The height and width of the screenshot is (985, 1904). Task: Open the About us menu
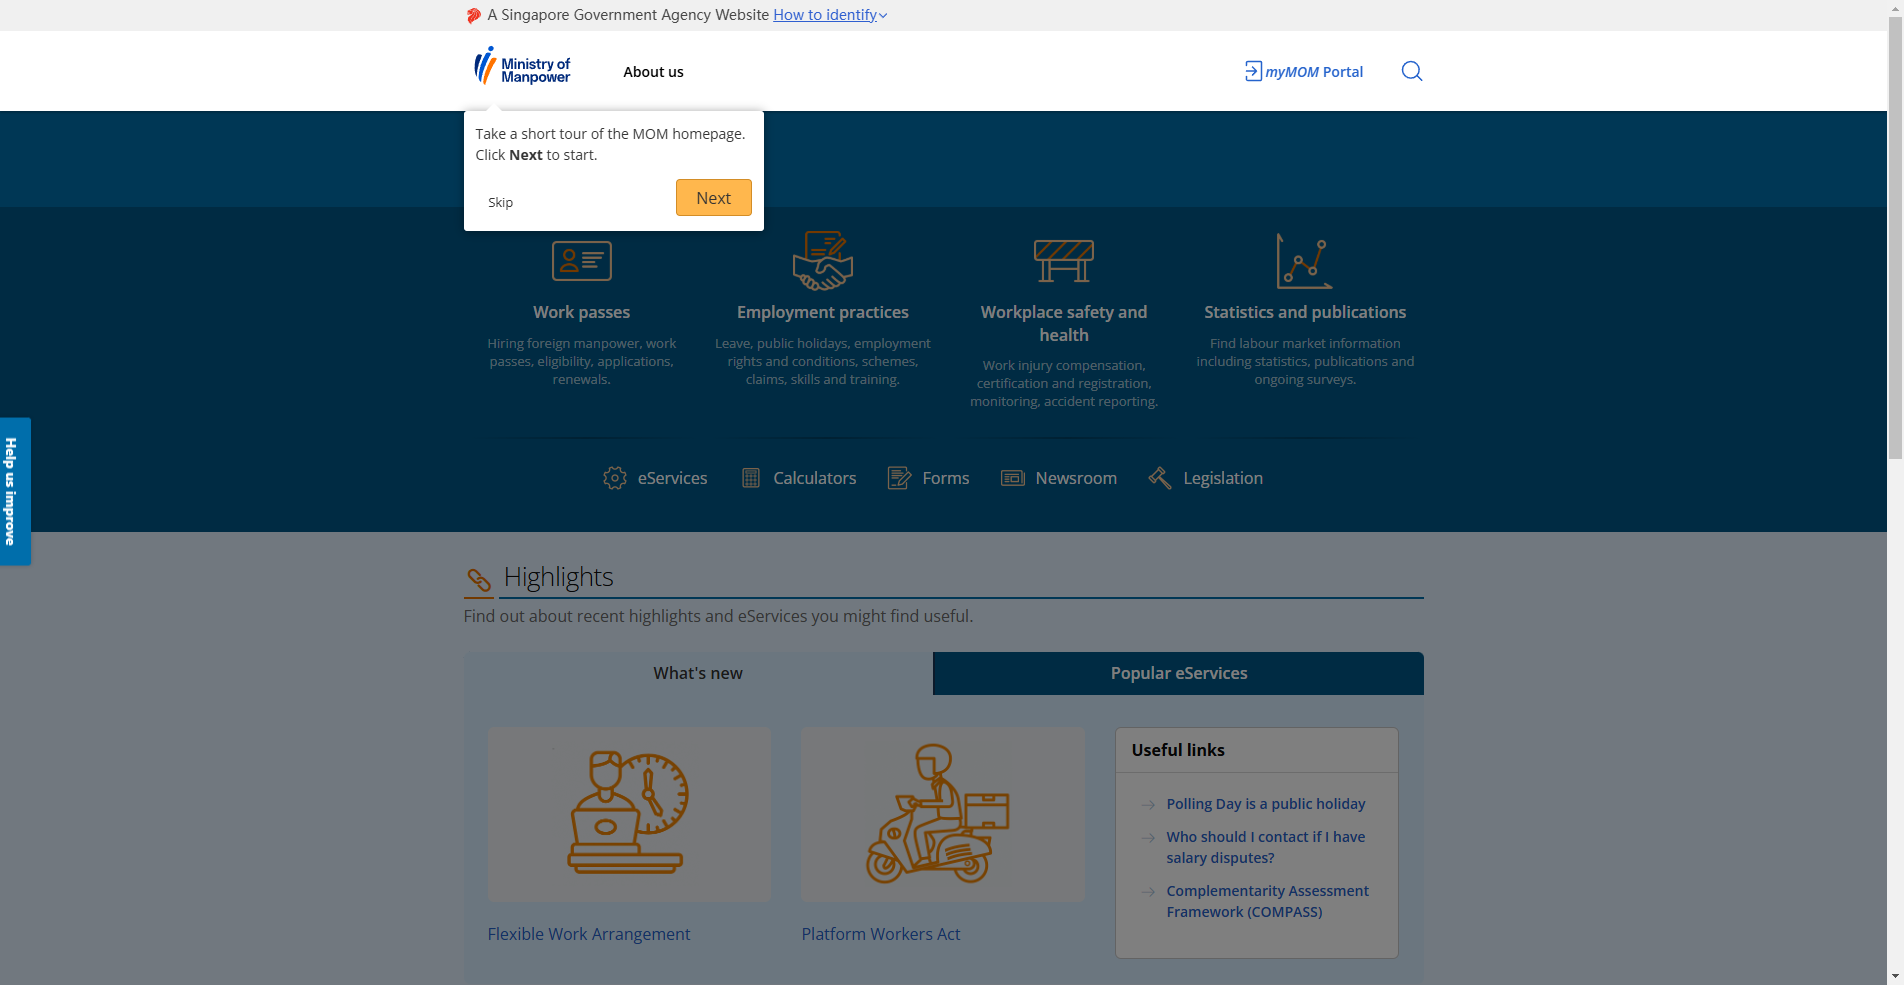point(653,72)
